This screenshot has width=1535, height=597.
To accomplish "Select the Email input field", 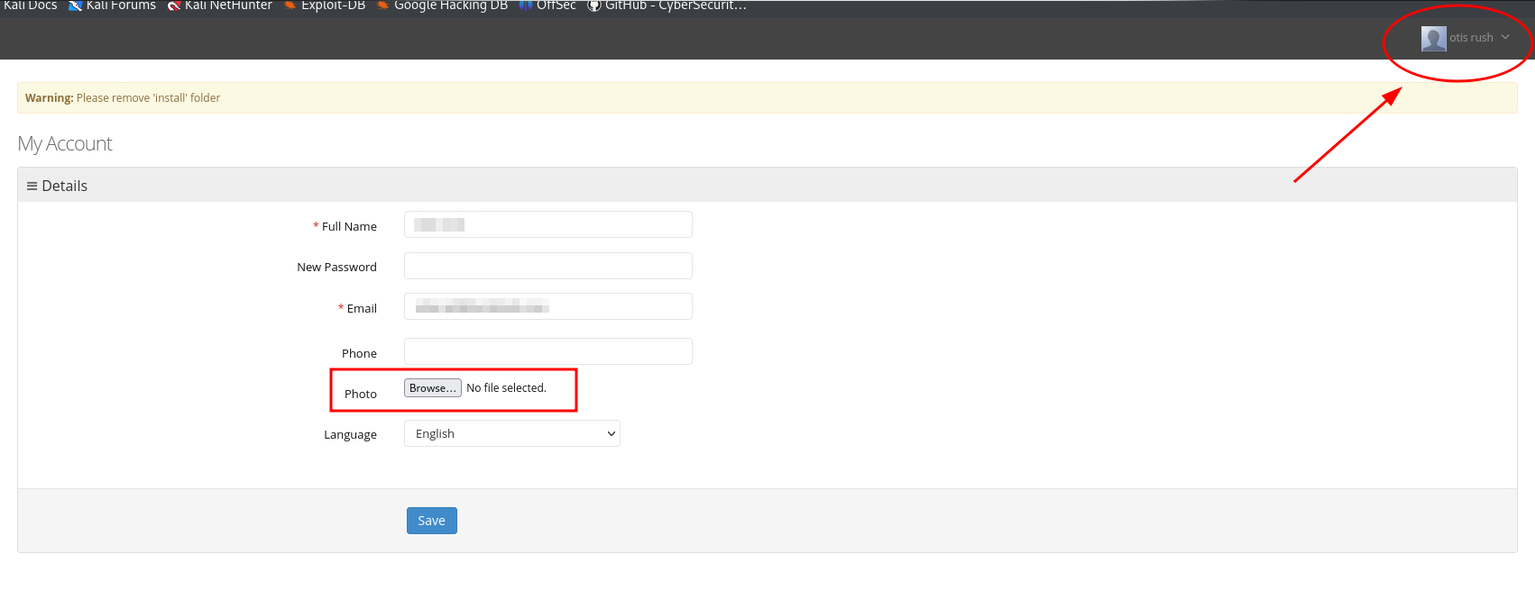I will [x=548, y=307].
